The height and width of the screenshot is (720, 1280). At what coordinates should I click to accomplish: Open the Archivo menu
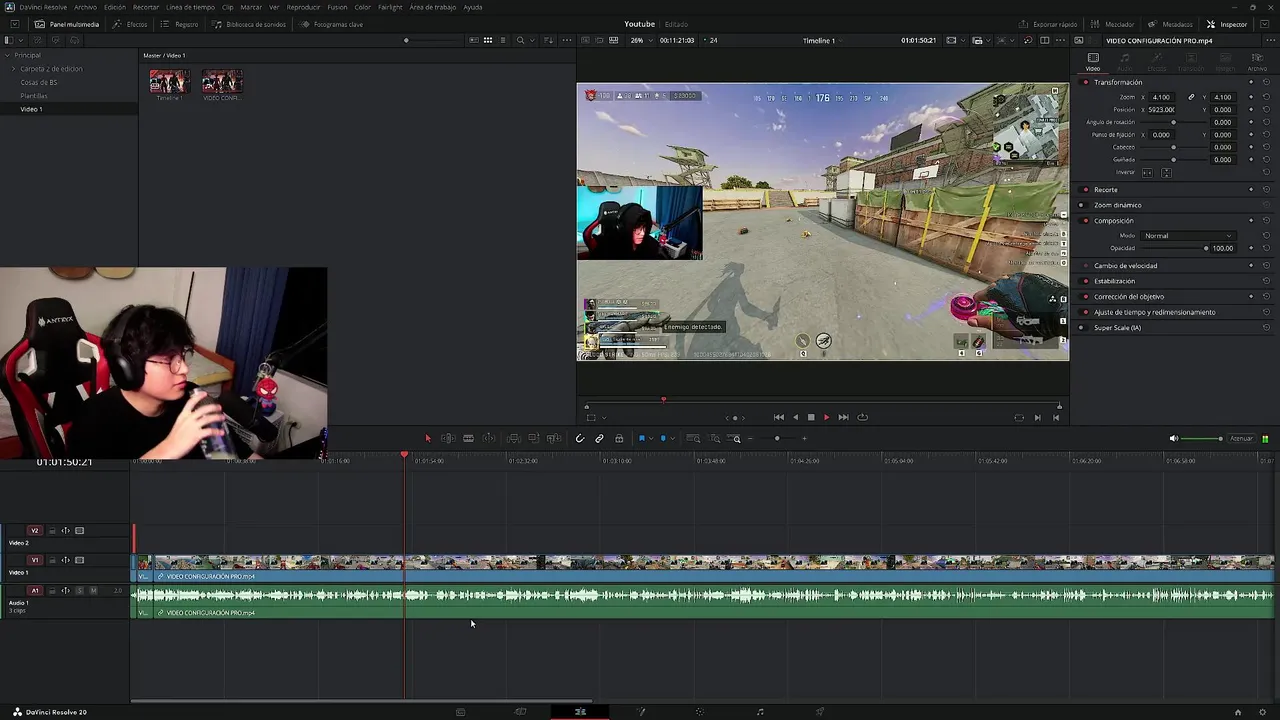coord(85,7)
